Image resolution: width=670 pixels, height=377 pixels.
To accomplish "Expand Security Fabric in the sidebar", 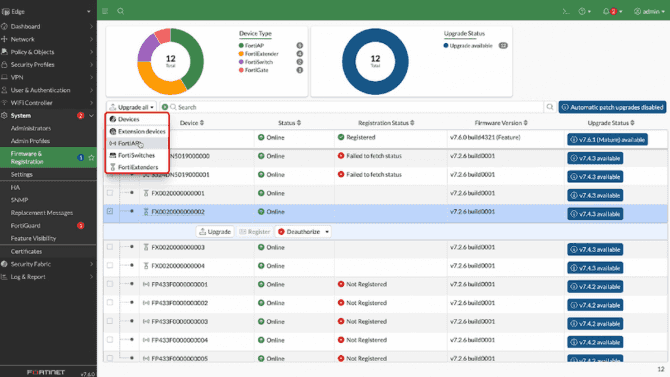I will 48,264.
